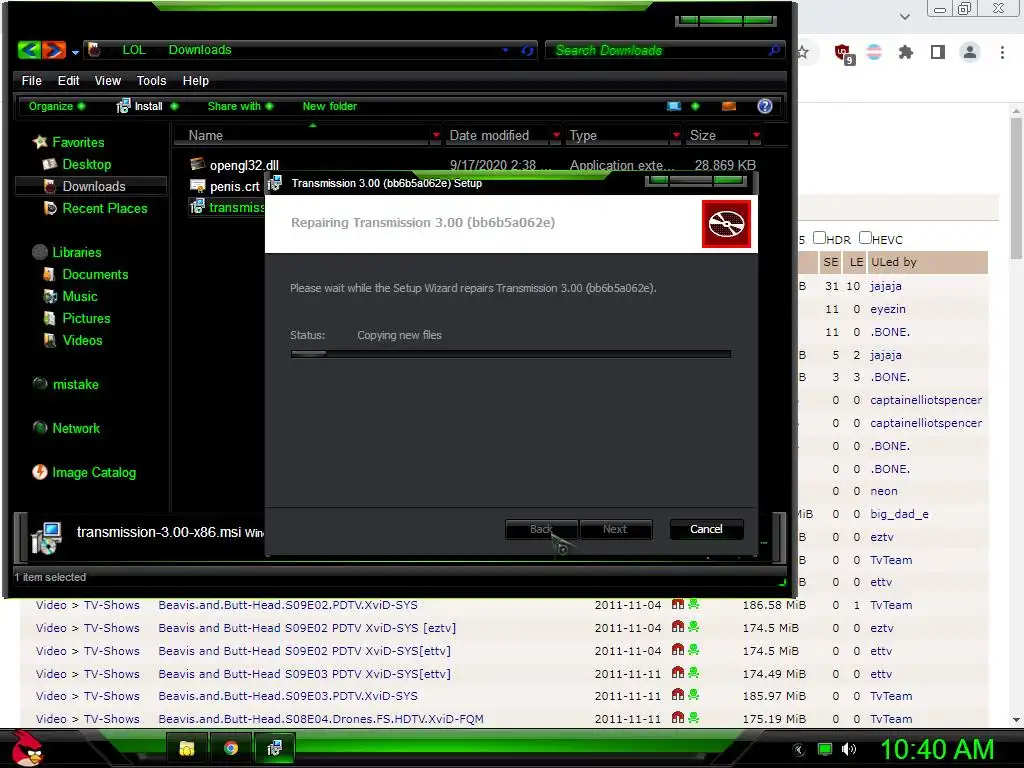
Task: Select Favorites in navigation pane
Action: click(69, 142)
